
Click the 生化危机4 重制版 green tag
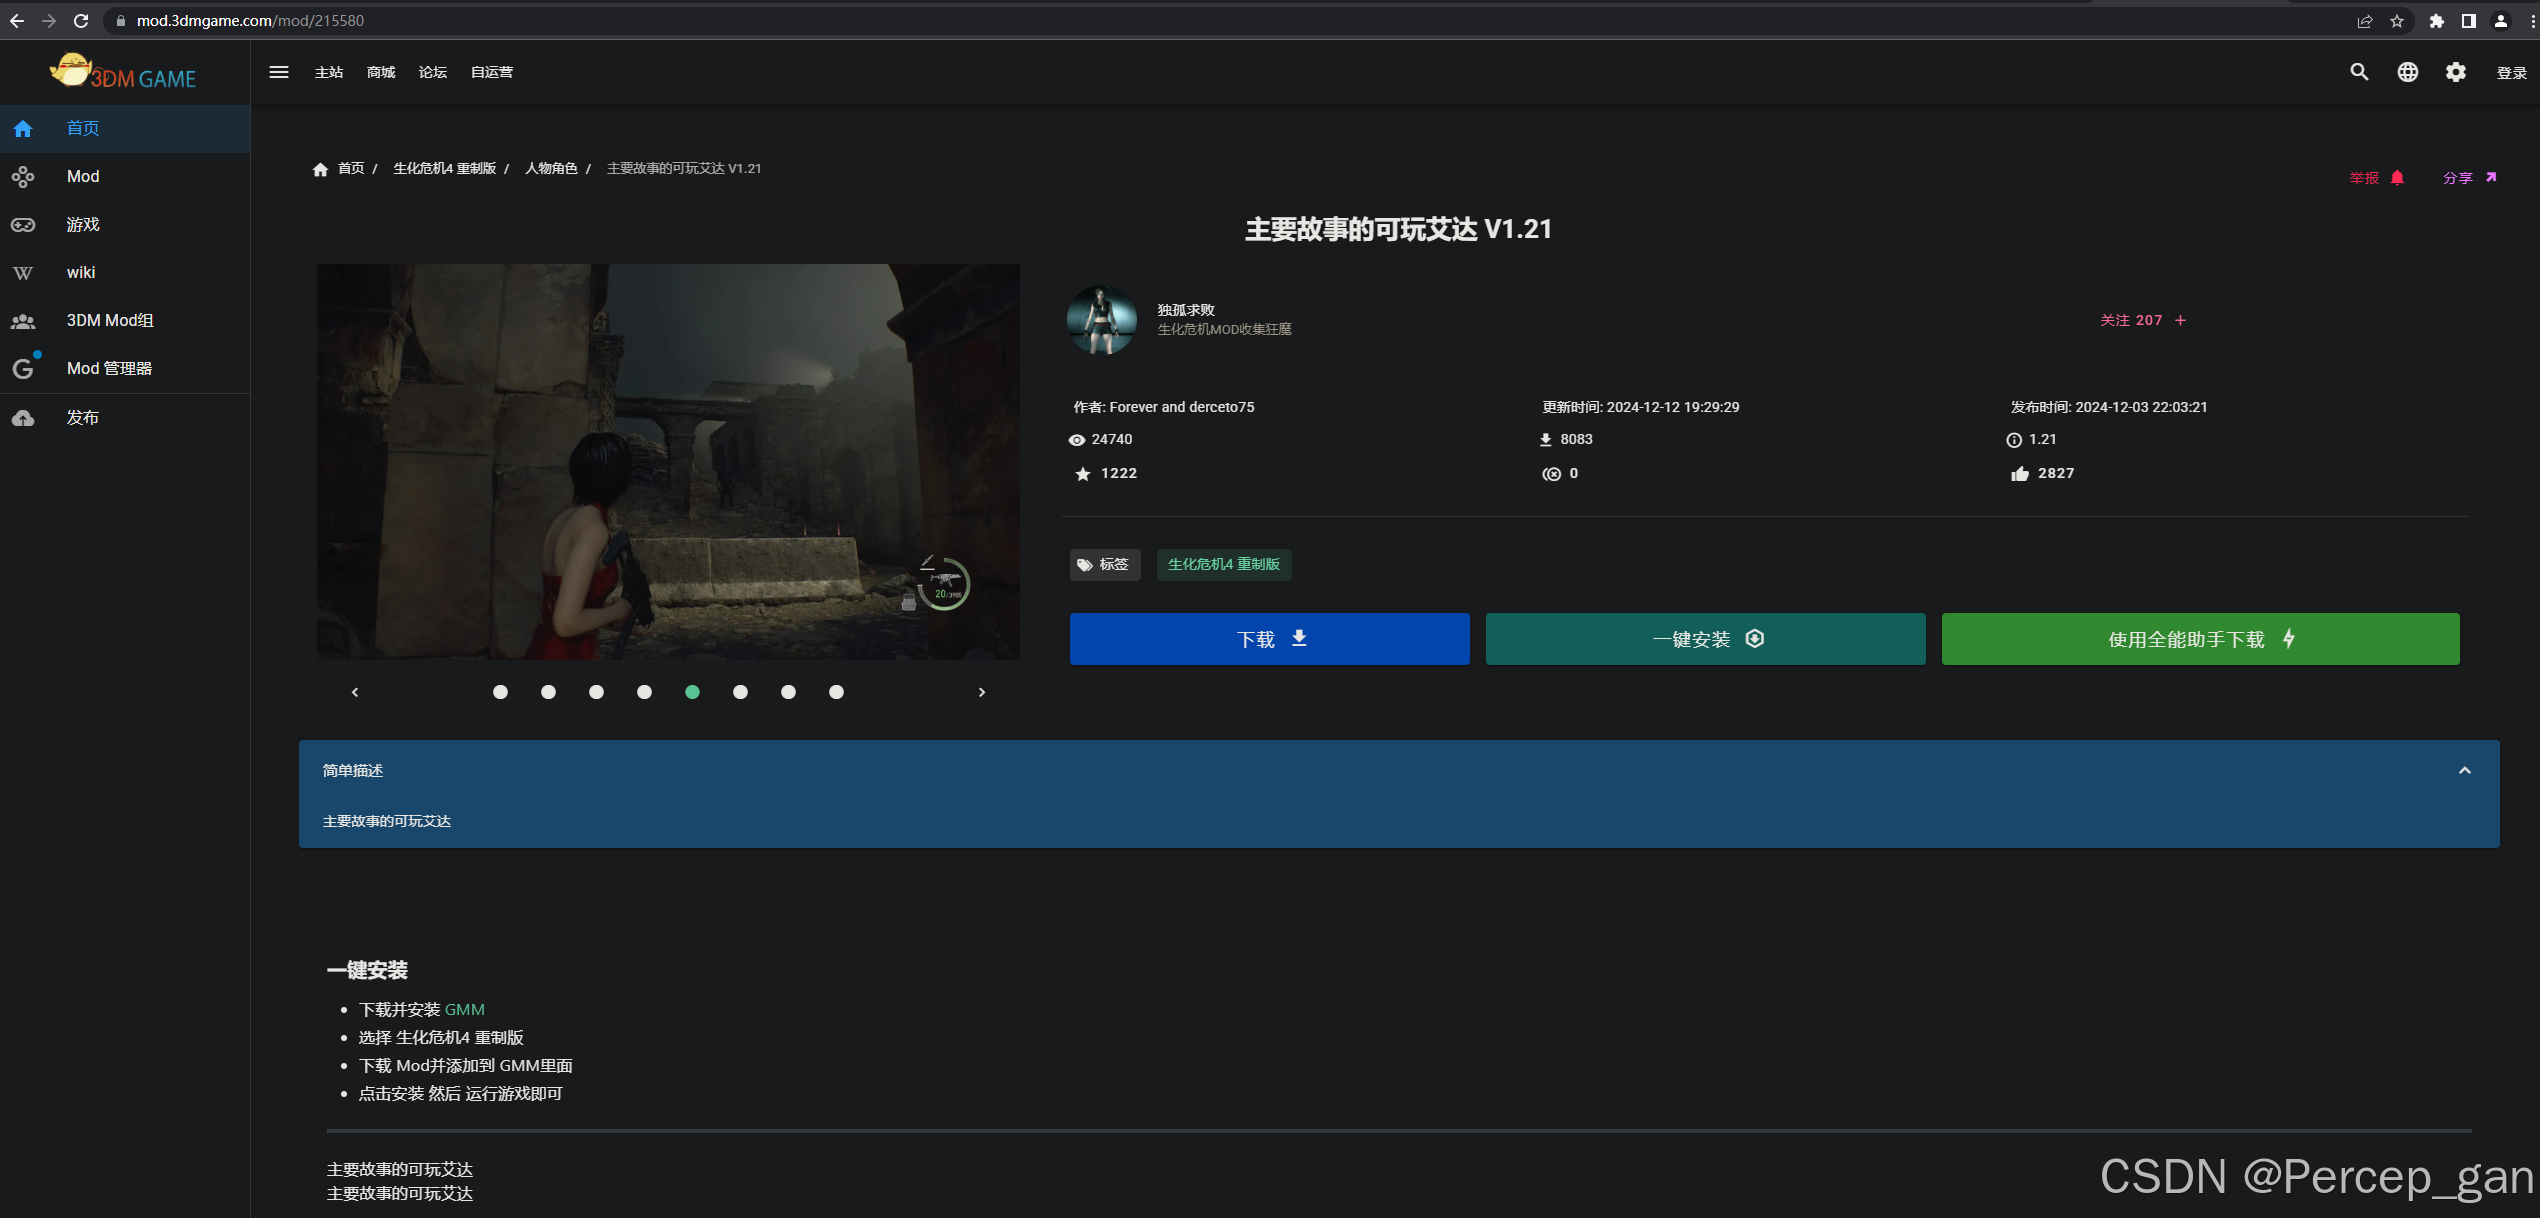coord(1223,564)
